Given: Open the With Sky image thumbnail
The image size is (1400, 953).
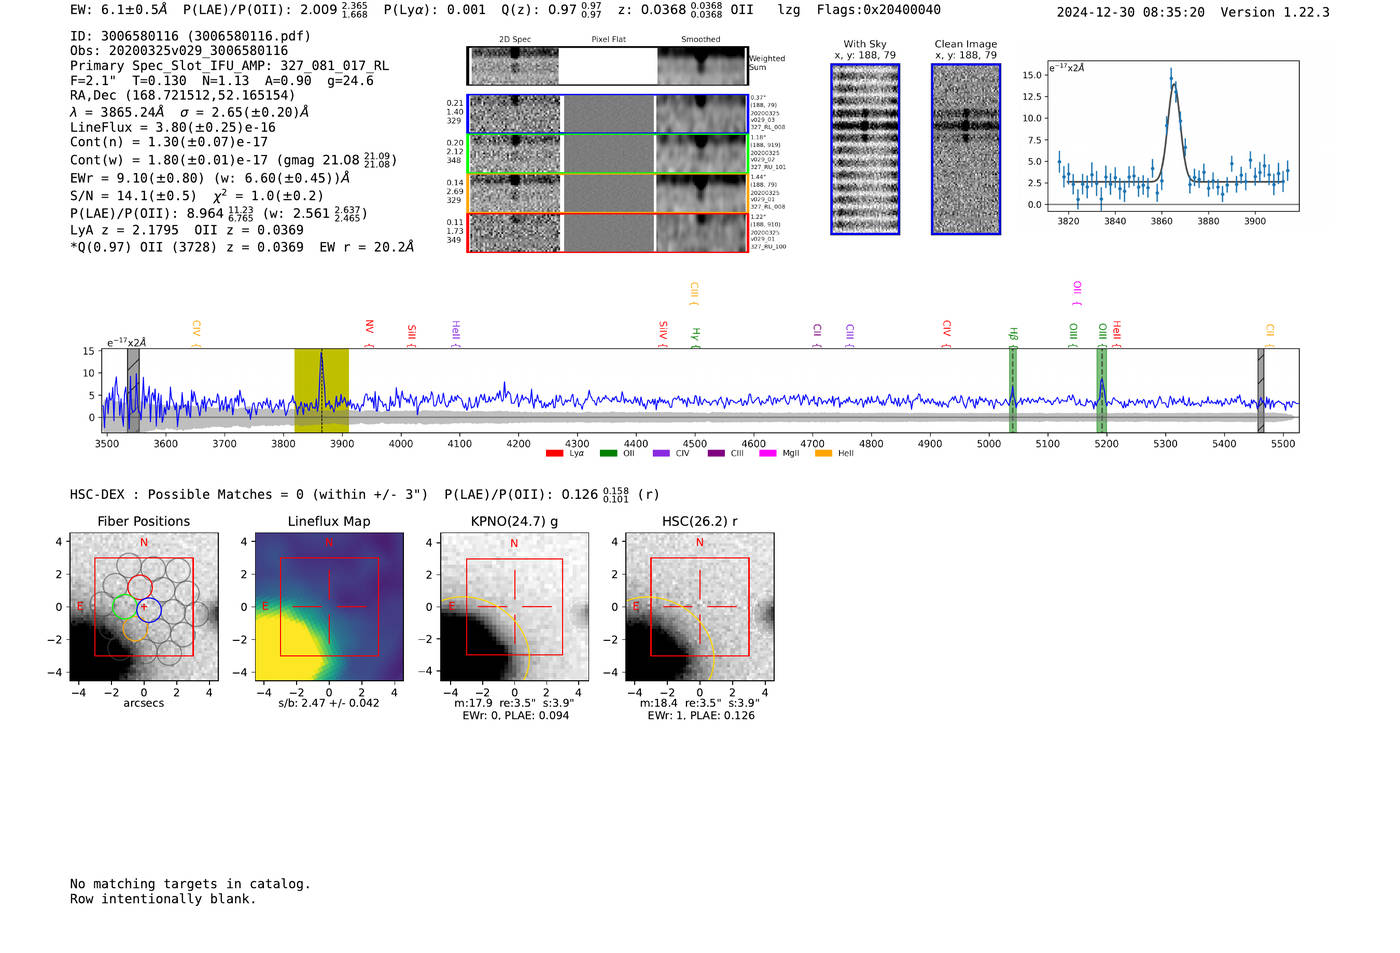Looking at the screenshot, I should (865, 149).
